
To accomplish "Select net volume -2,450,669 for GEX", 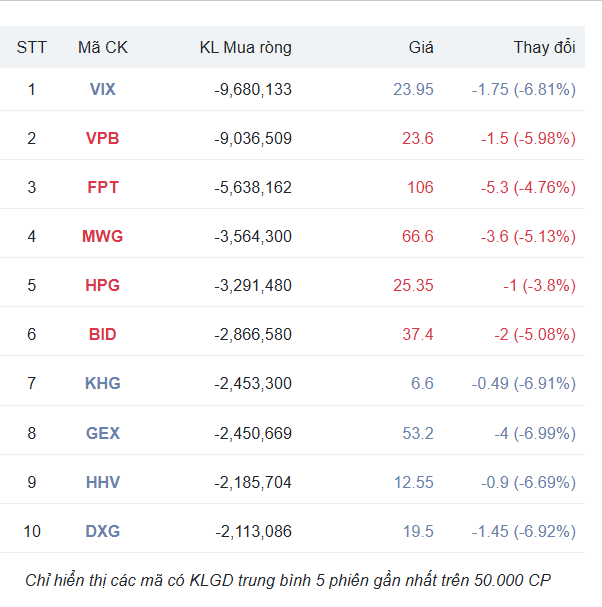I will pos(253,434).
